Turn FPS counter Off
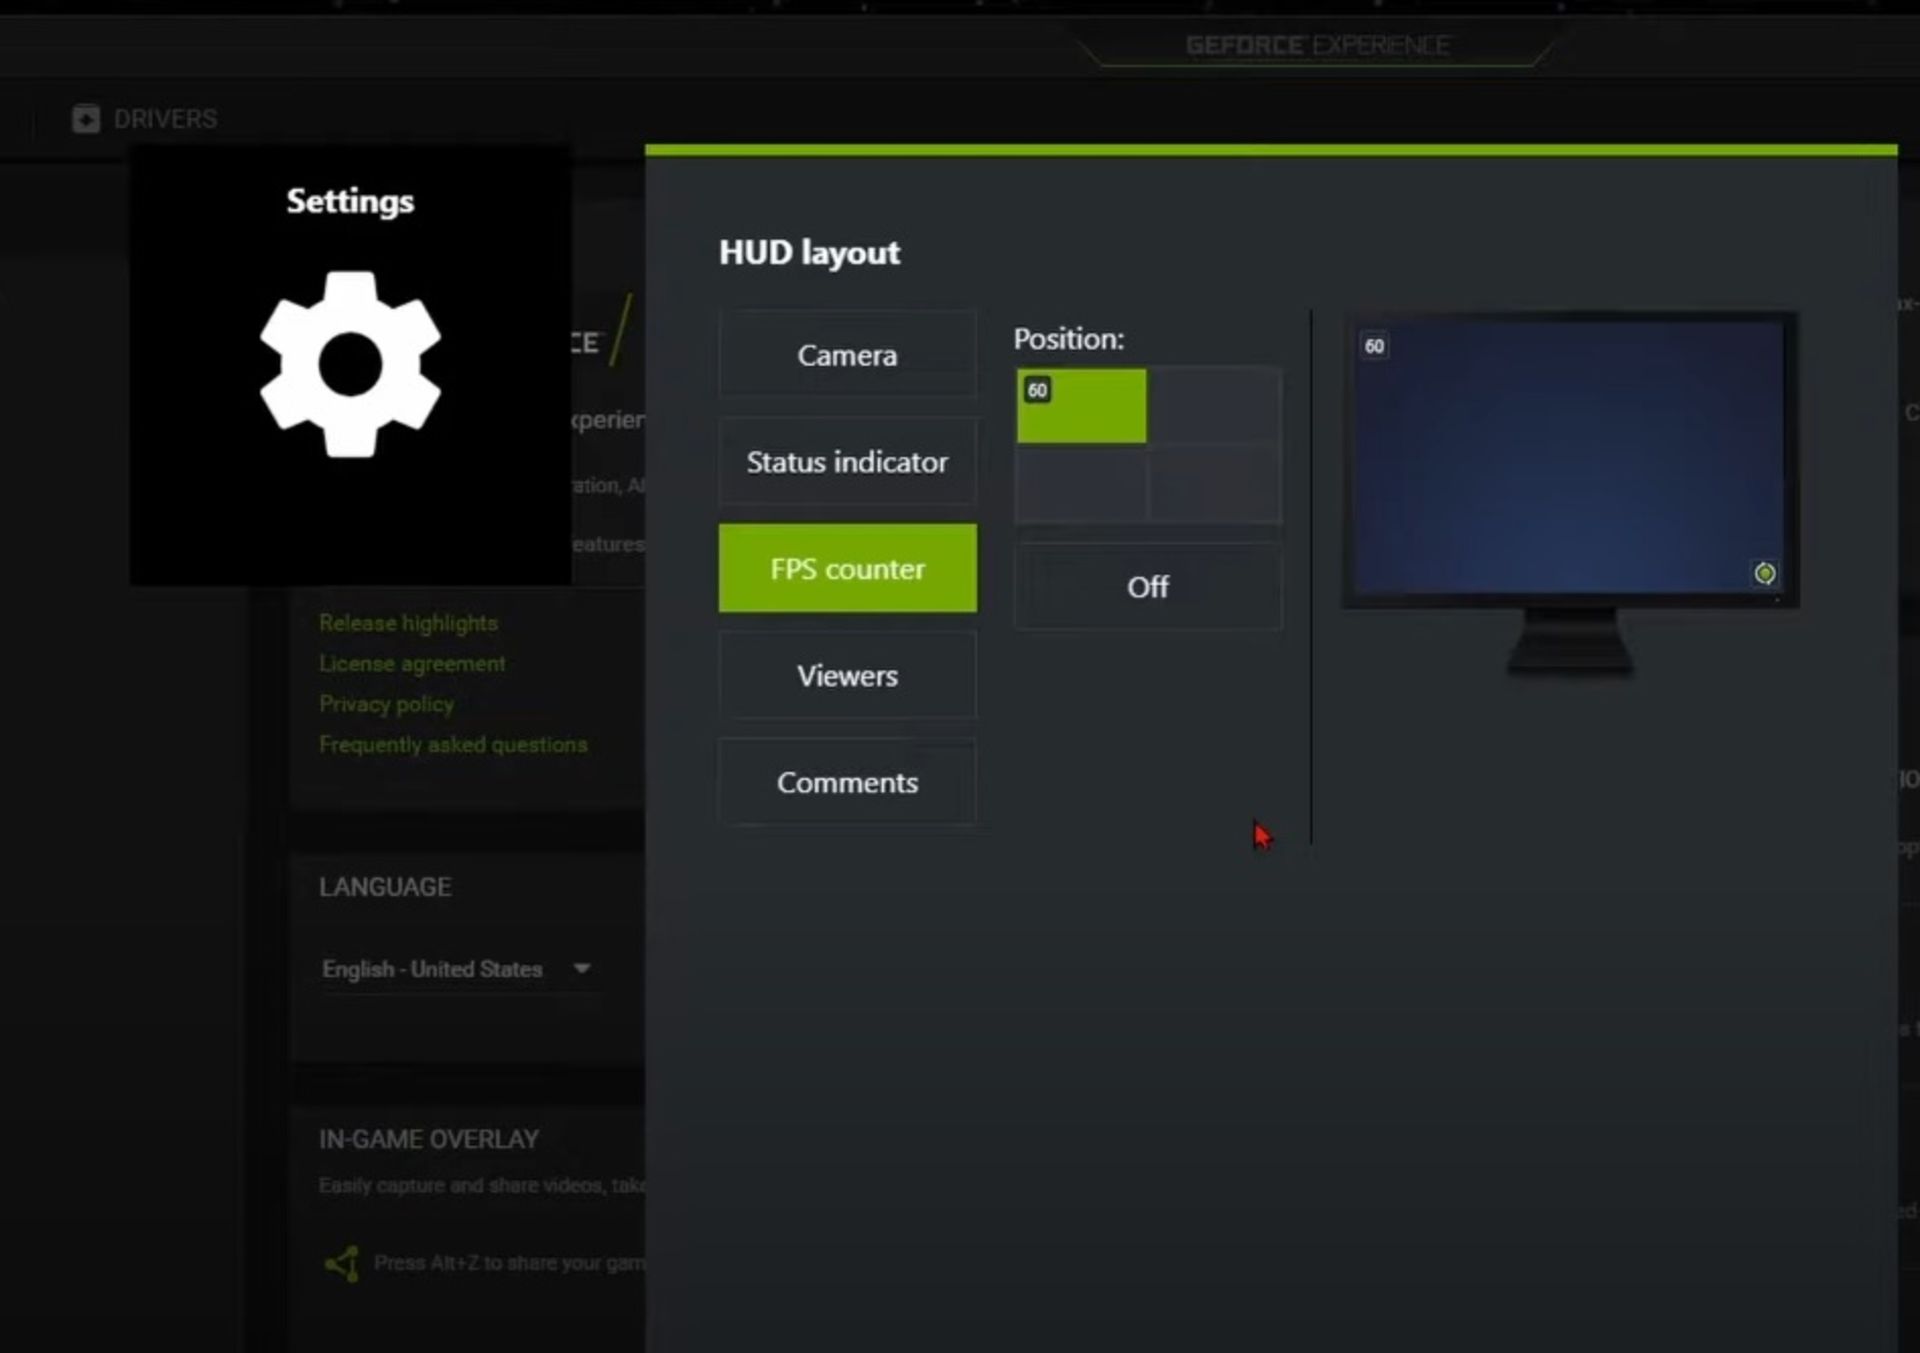This screenshot has width=1920, height=1353. click(x=1147, y=587)
